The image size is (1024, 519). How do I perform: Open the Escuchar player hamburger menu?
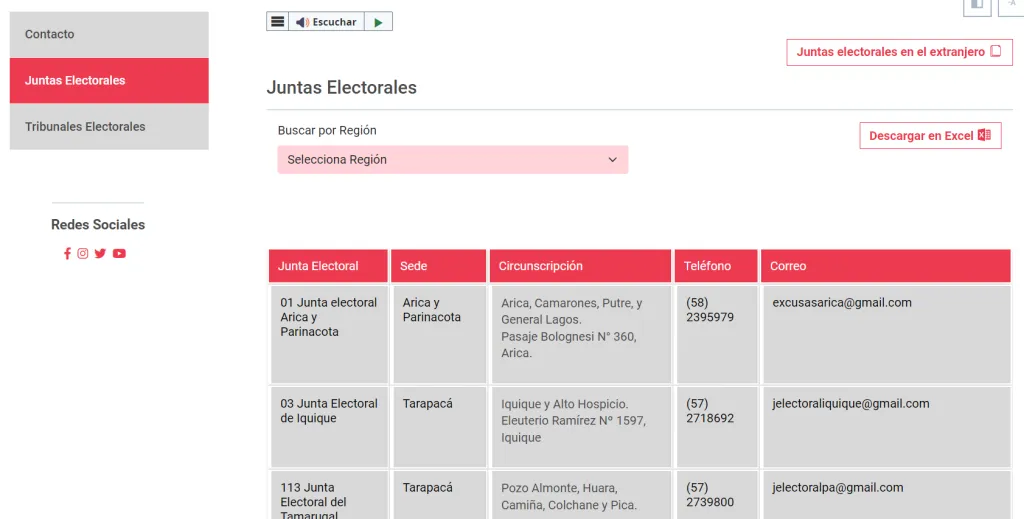pyautogui.click(x=278, y=22)
